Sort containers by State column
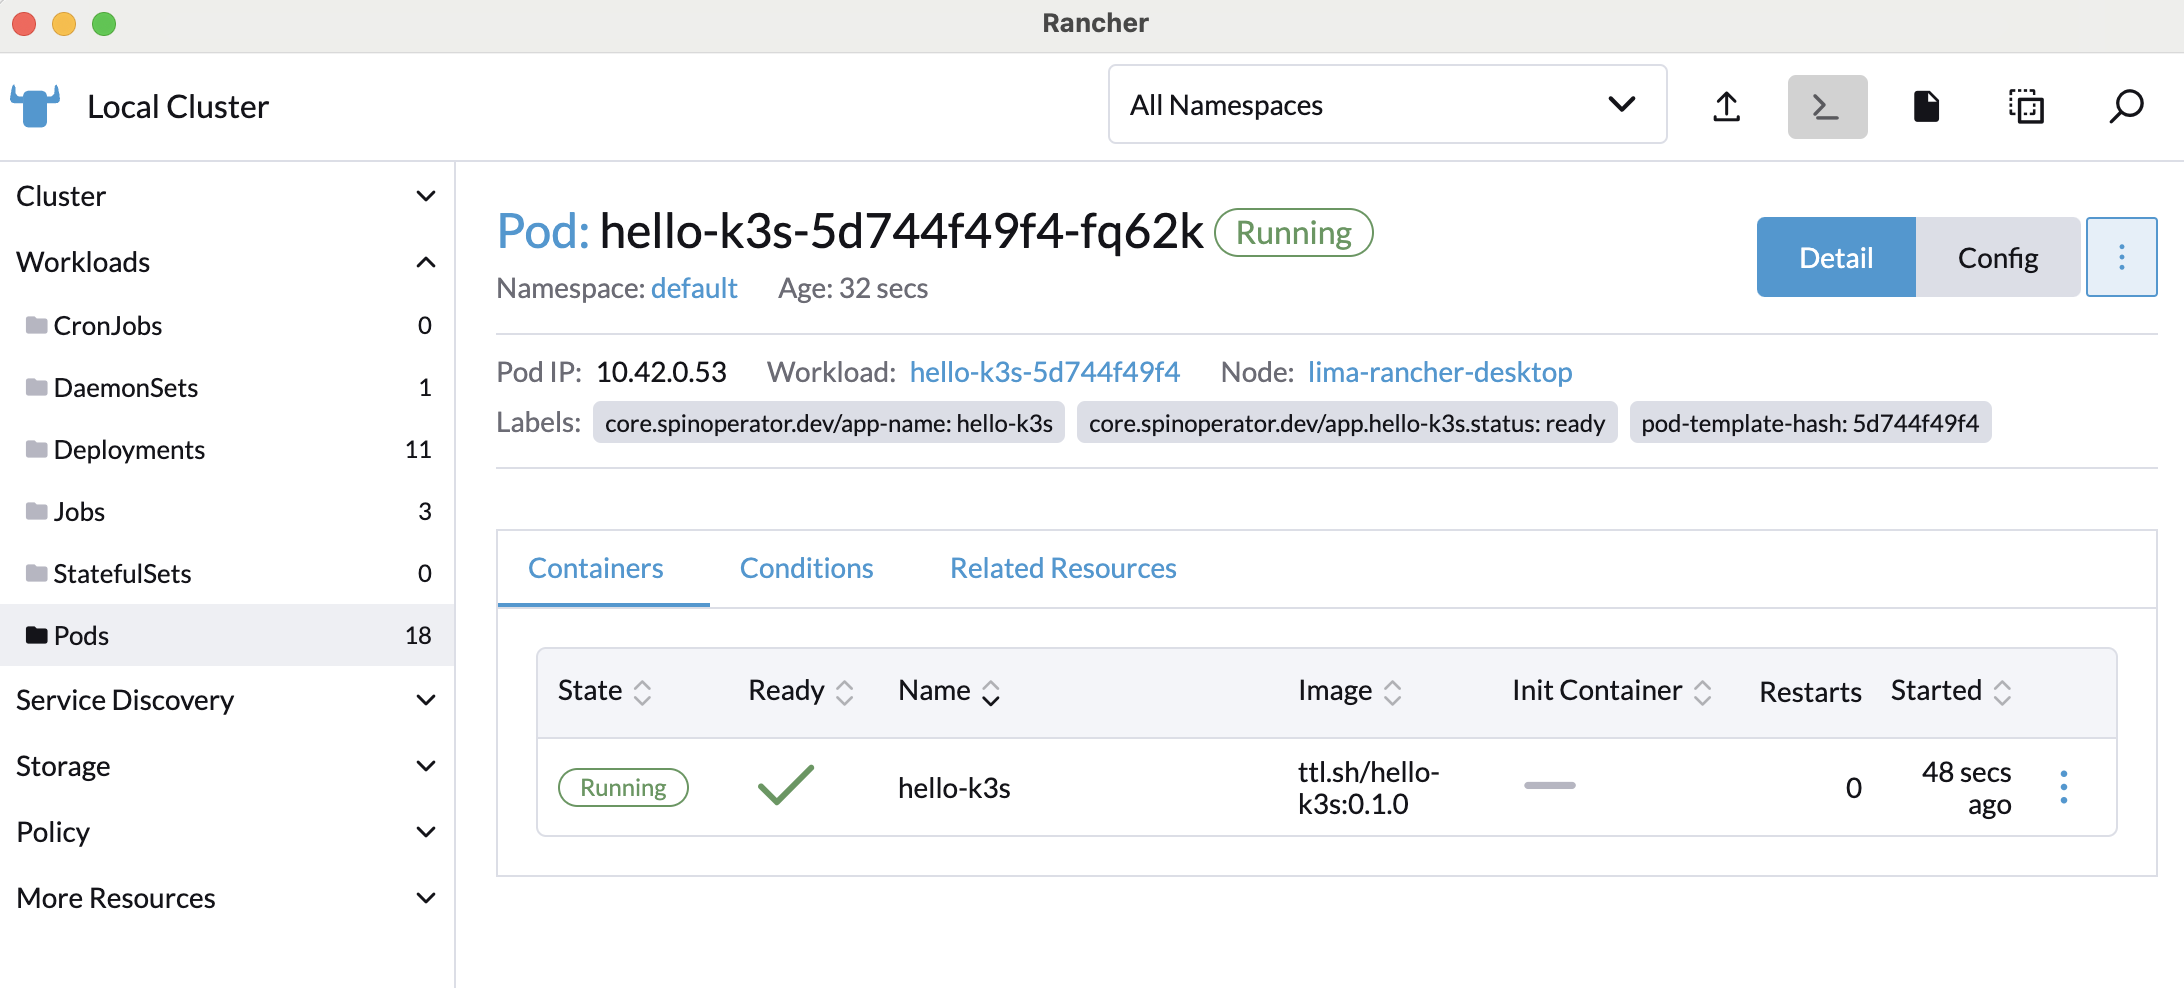Viewport: 2184px width, 988px height. pyautogui.click(x=604, y=691)
